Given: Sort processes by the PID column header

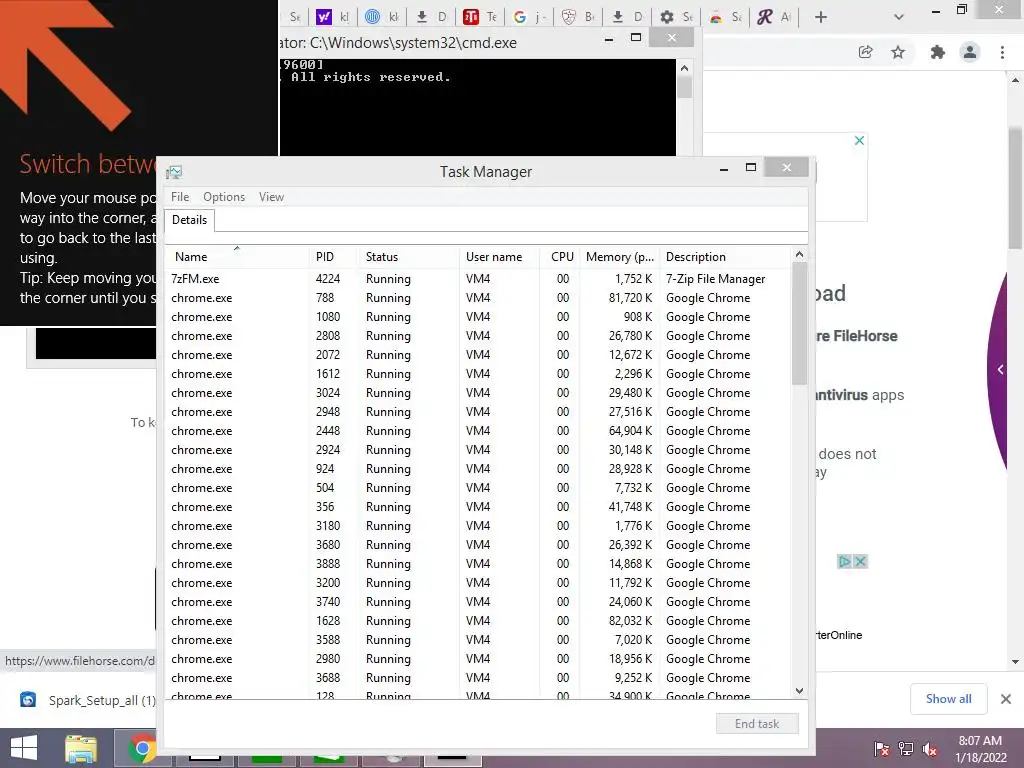Looking at the screenshot, I should pyautogui.click(x=332, y=257).
